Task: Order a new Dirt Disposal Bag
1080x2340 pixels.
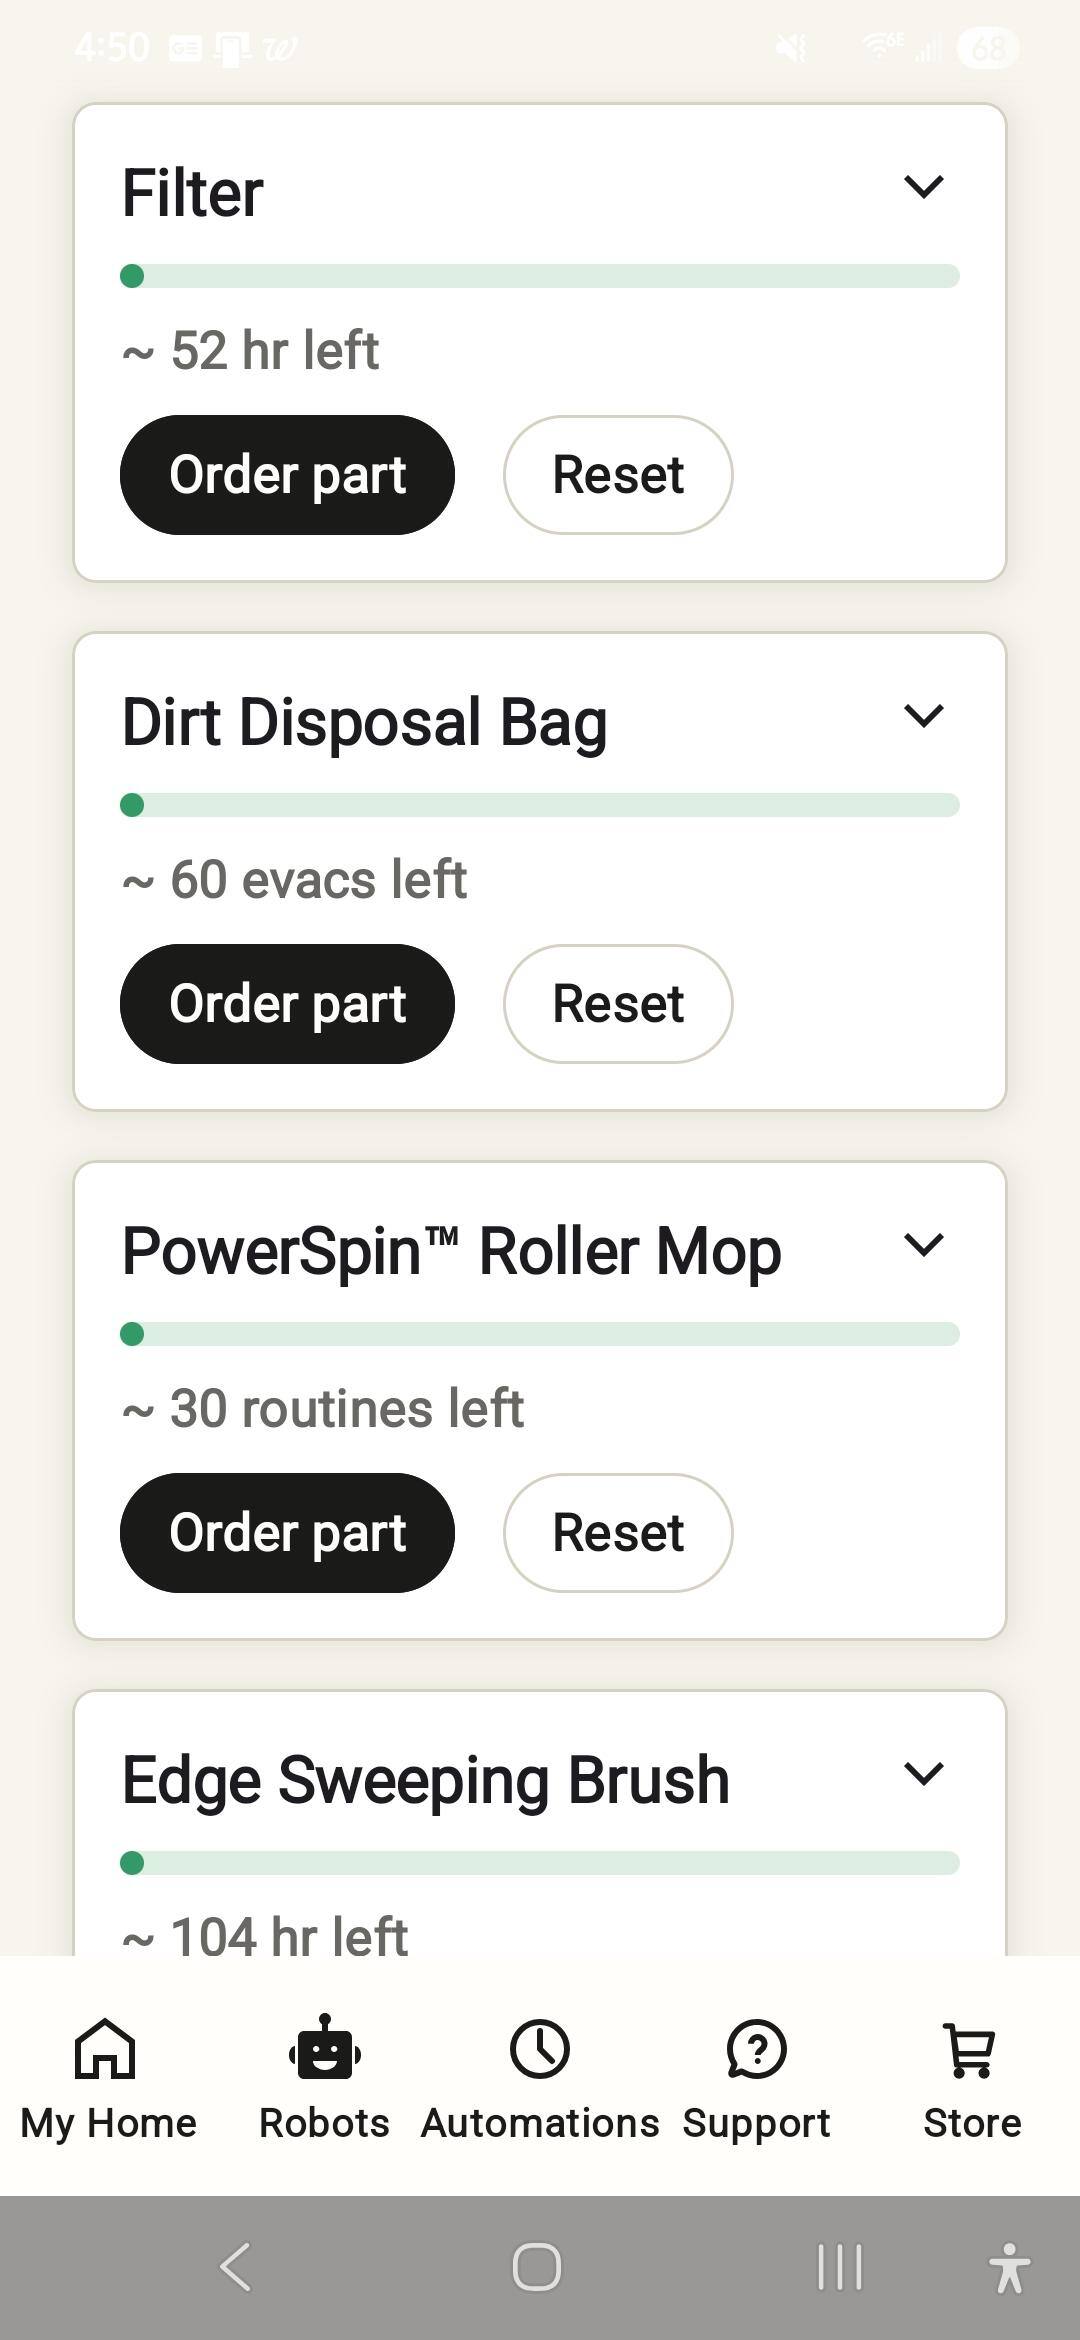Action: click(287, 1004)
